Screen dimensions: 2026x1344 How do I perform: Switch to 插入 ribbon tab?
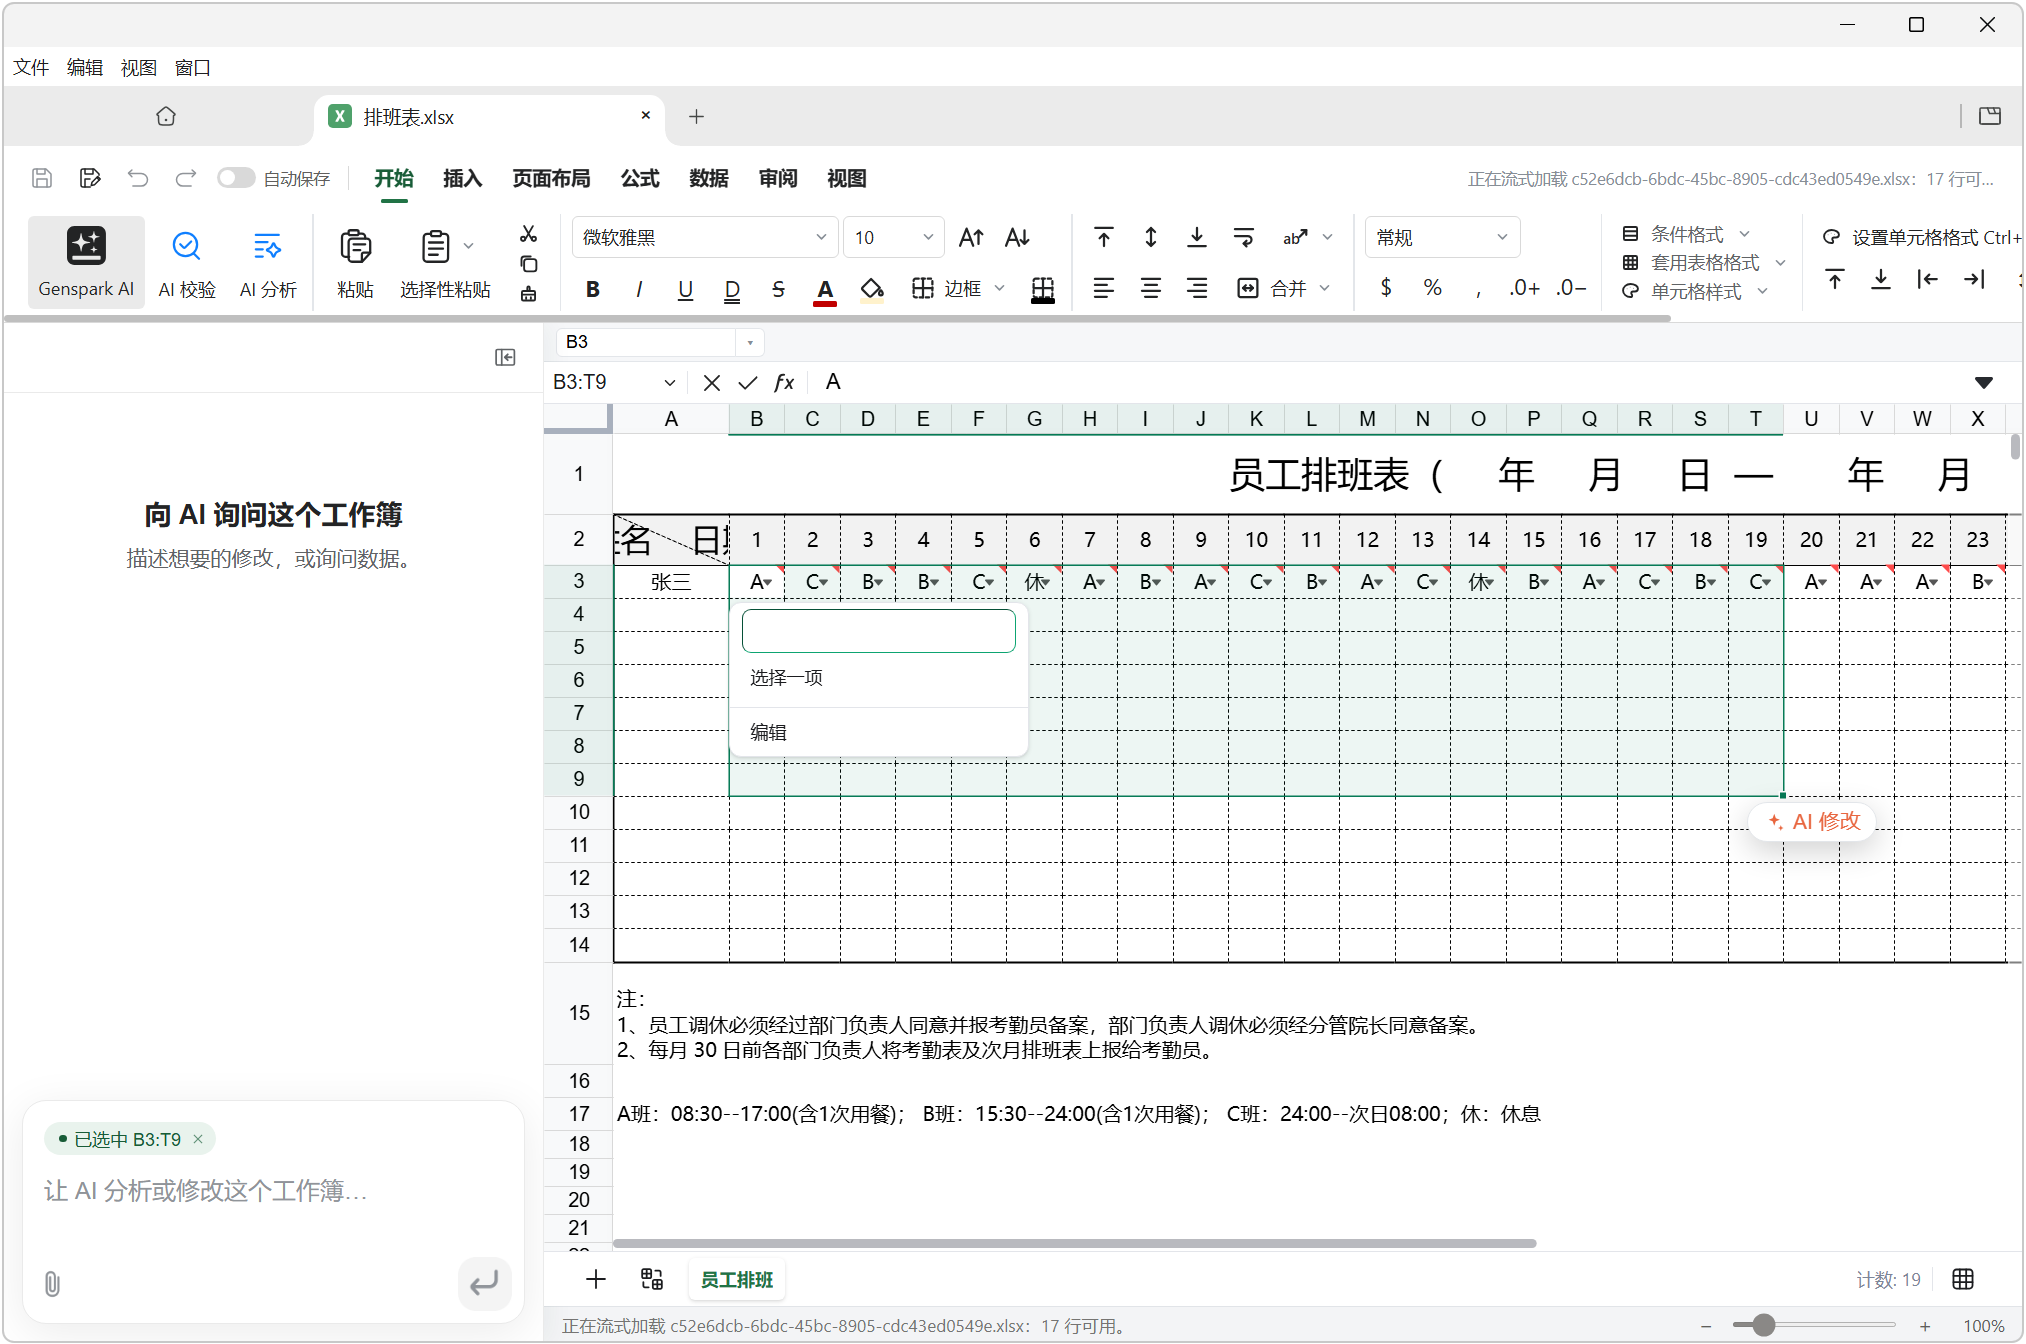tap(463, 179)
